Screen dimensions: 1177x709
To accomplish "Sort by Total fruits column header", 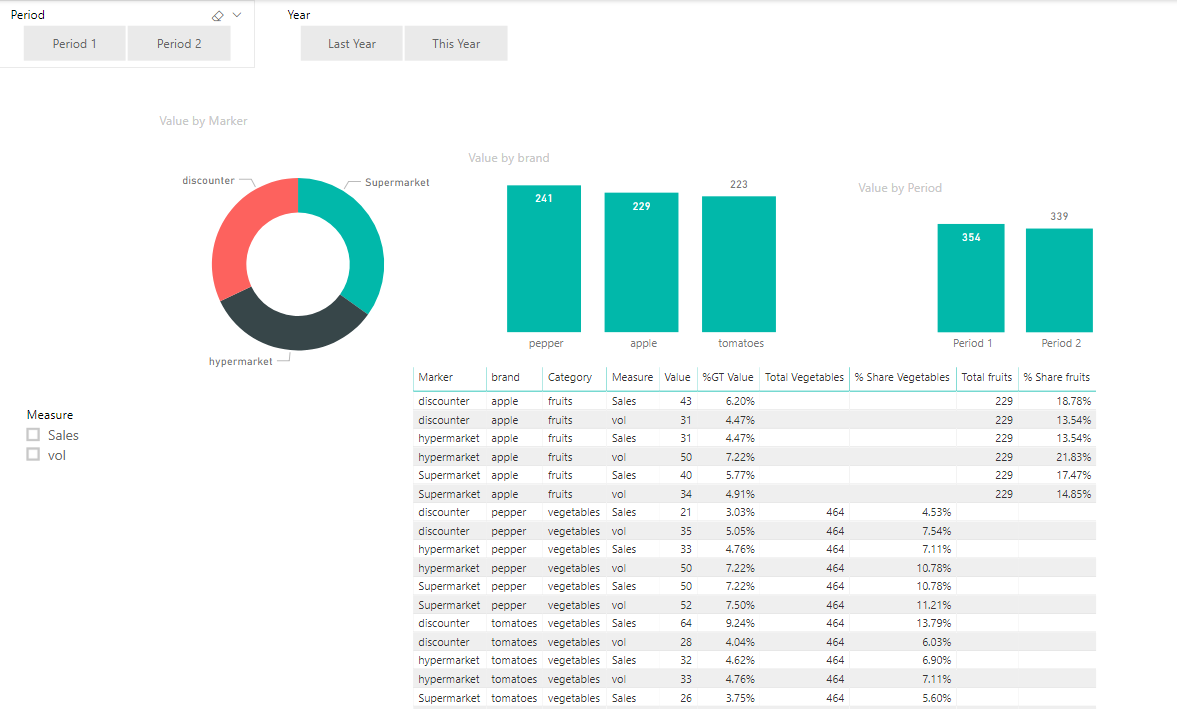I will click(986, 377).
